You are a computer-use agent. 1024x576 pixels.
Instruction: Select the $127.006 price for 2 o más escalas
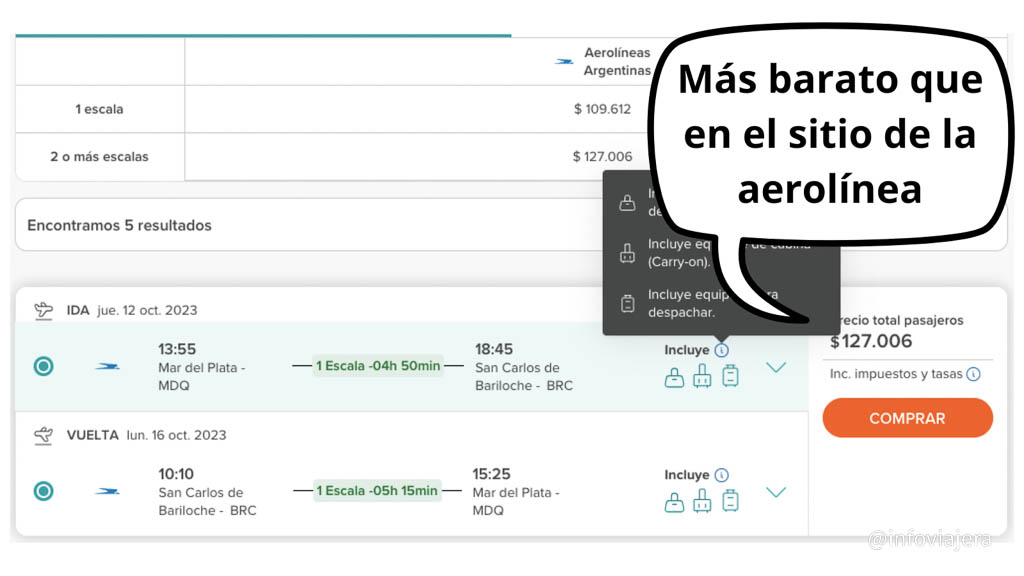[602, 156]
